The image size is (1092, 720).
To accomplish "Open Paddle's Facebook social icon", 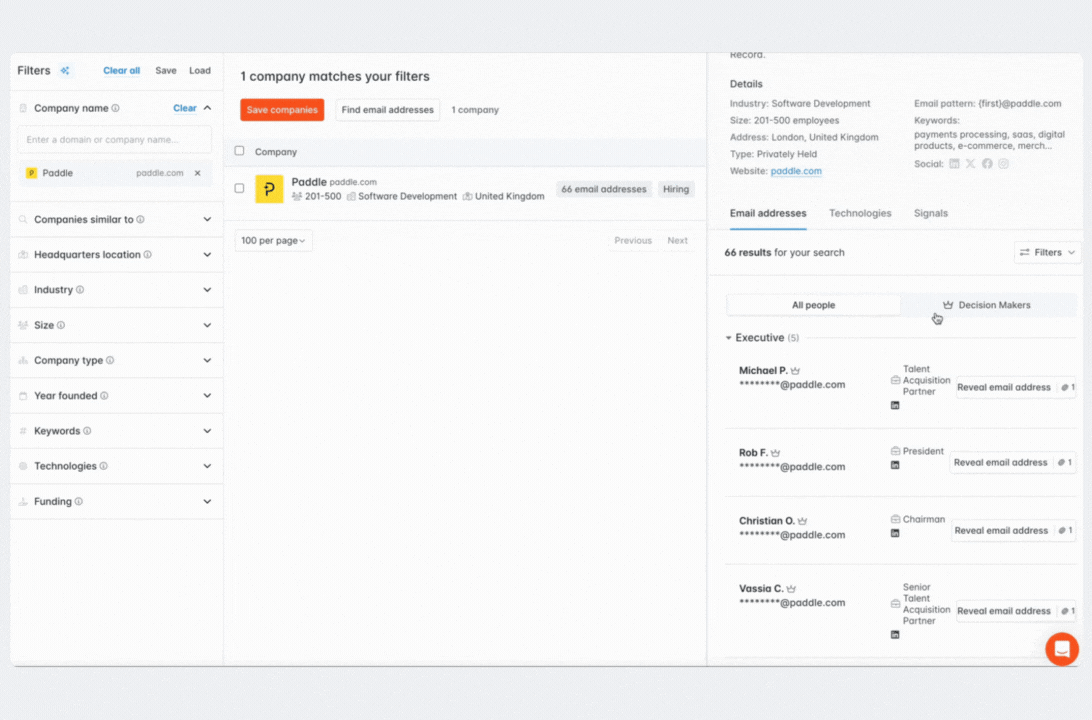I will click(987, 164).
